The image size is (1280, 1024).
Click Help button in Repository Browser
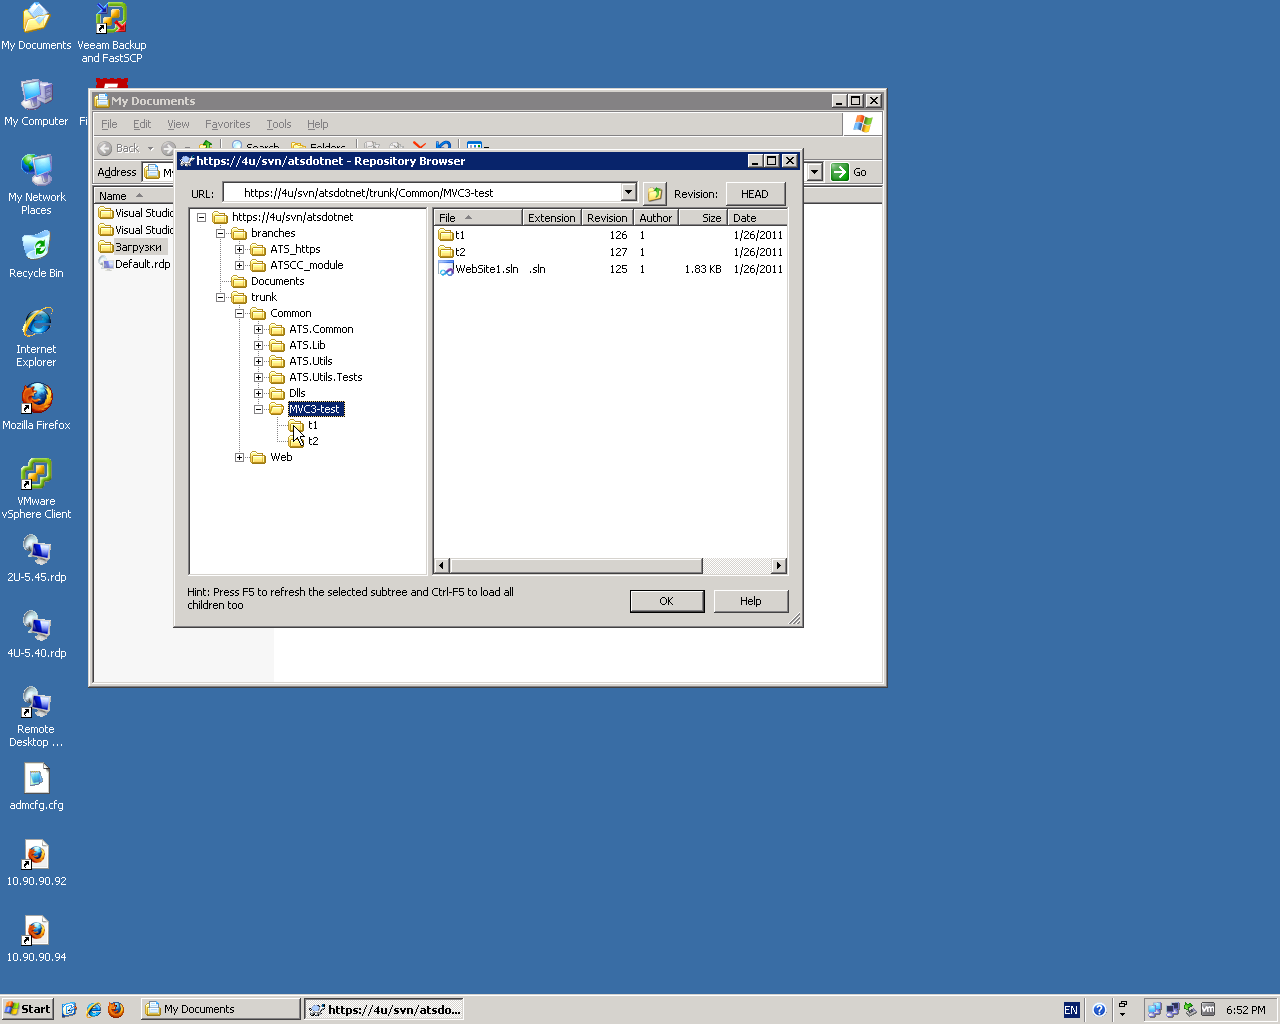[x=751, y=601]
